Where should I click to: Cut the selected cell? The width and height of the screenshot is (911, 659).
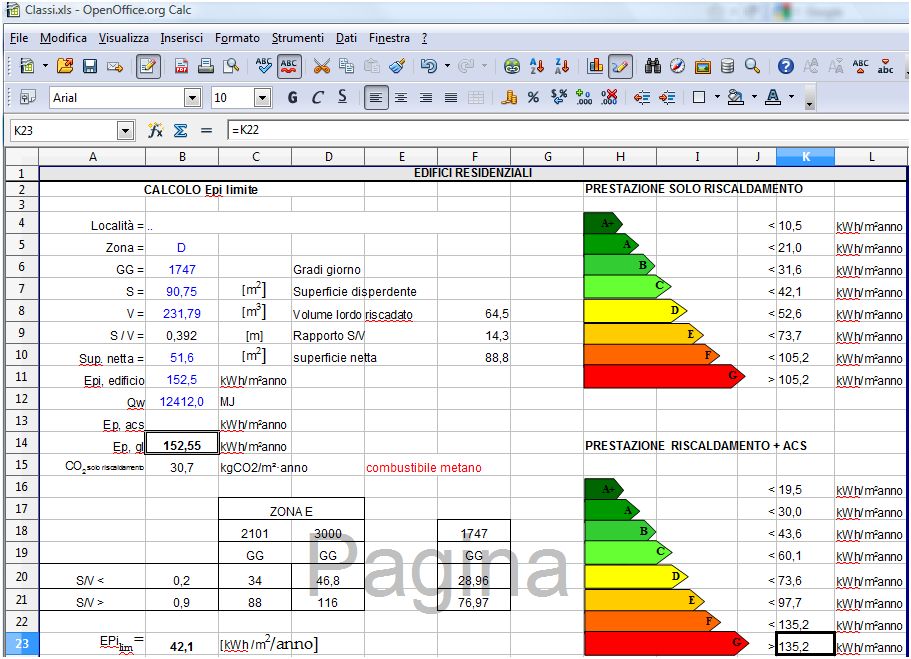(x=321, y=66)
